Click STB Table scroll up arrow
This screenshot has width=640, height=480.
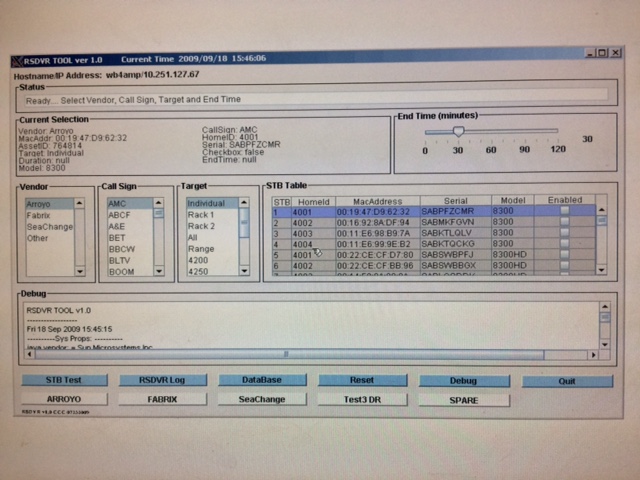point(601,210)
